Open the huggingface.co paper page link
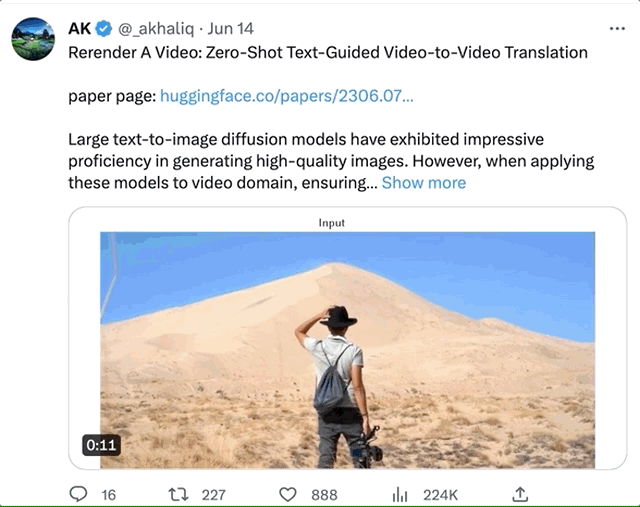This screenshot has width=640, height=507. click(x=287, y=96)
